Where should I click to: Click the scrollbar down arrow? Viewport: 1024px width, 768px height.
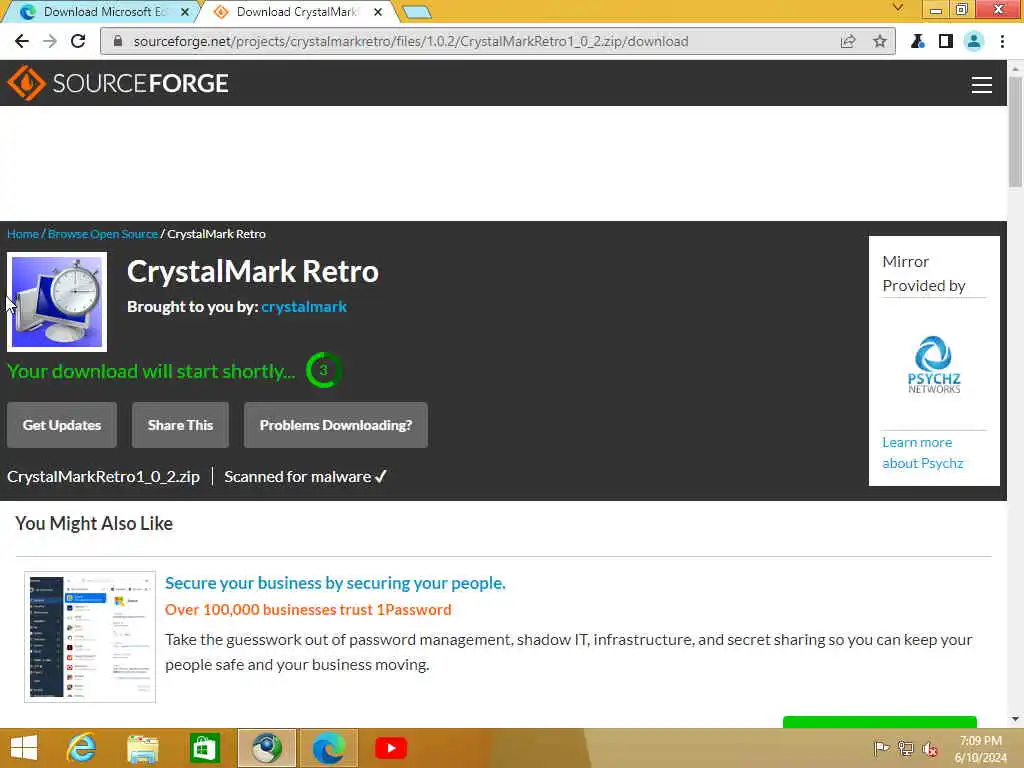point(1015,719)
